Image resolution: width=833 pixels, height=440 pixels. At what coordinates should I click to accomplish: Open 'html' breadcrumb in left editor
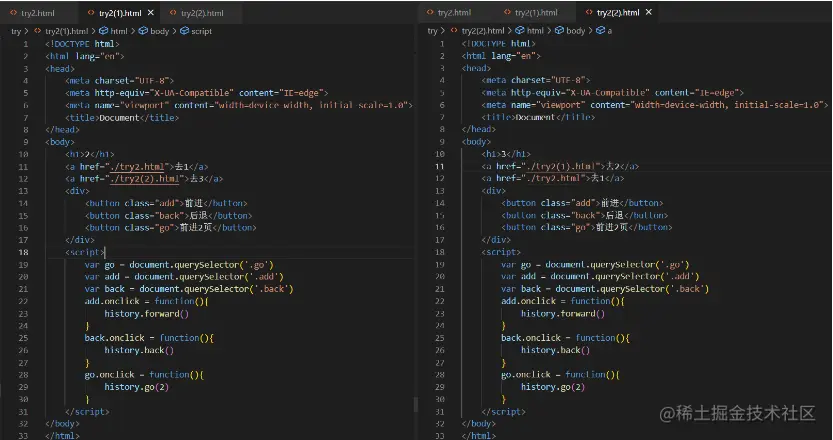[x=118, y=31]
